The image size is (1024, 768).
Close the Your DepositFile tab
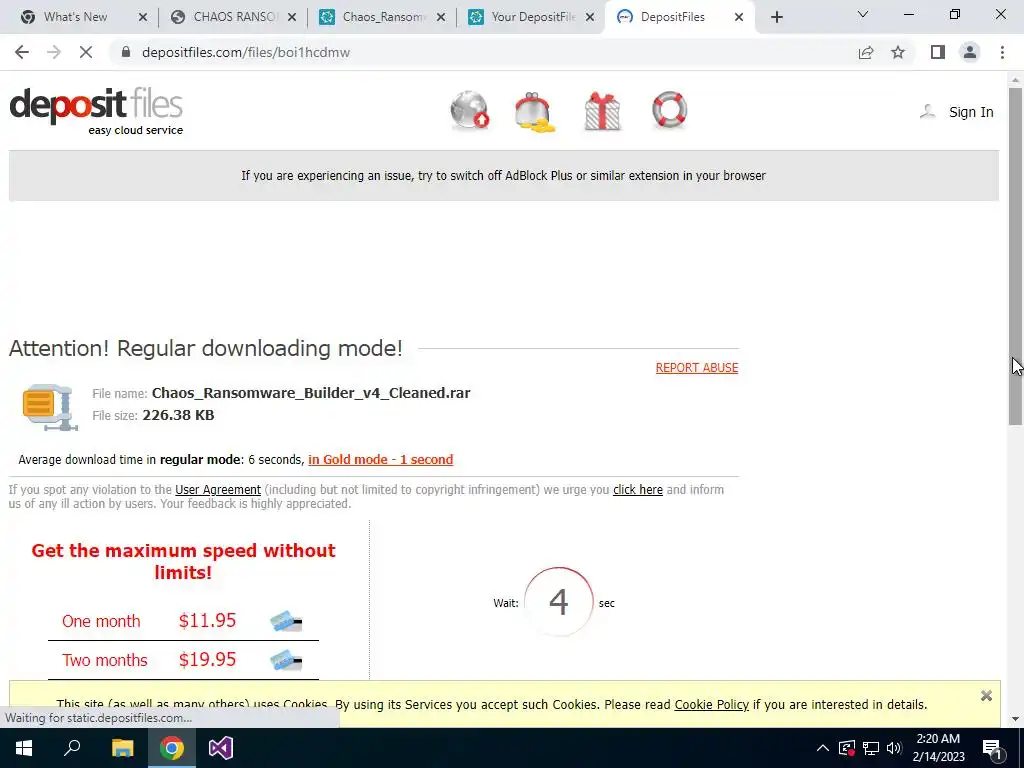590,18
